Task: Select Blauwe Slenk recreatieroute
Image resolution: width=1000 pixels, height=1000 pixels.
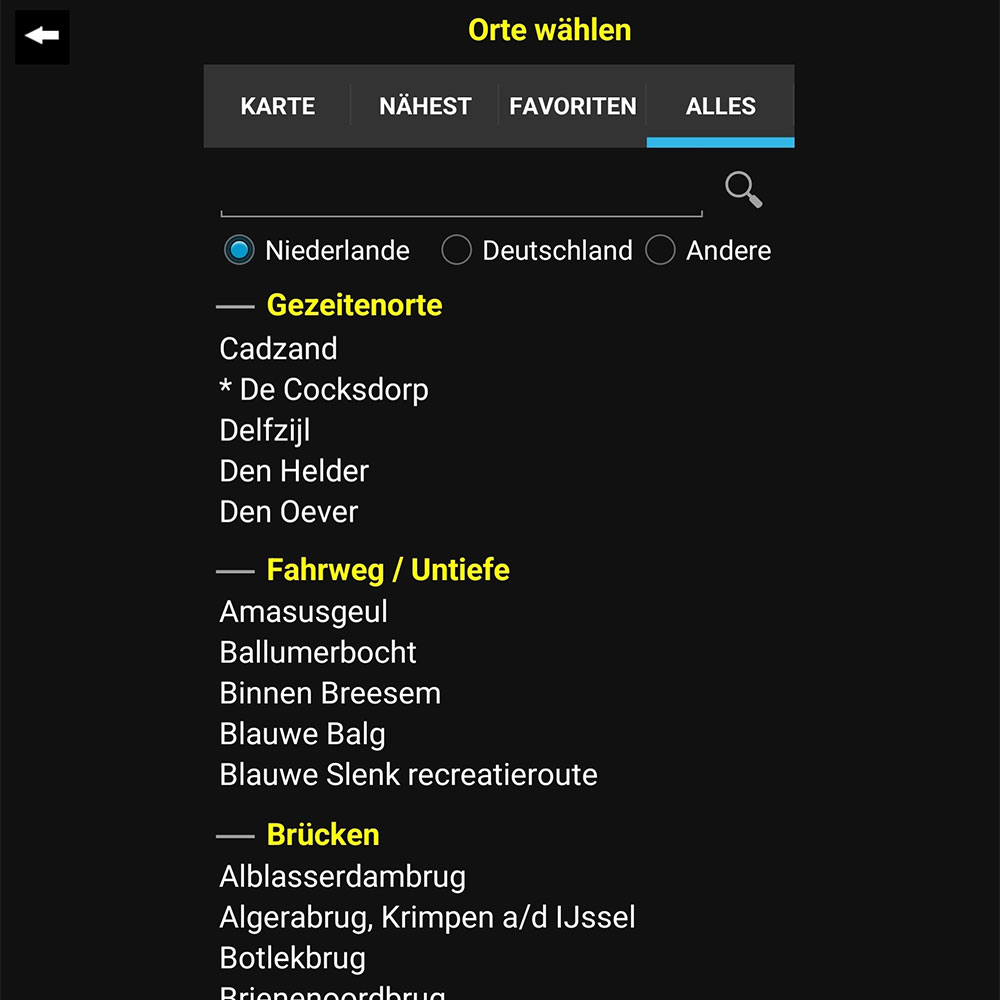Action: pyautogui.click(x=408, y=775)
